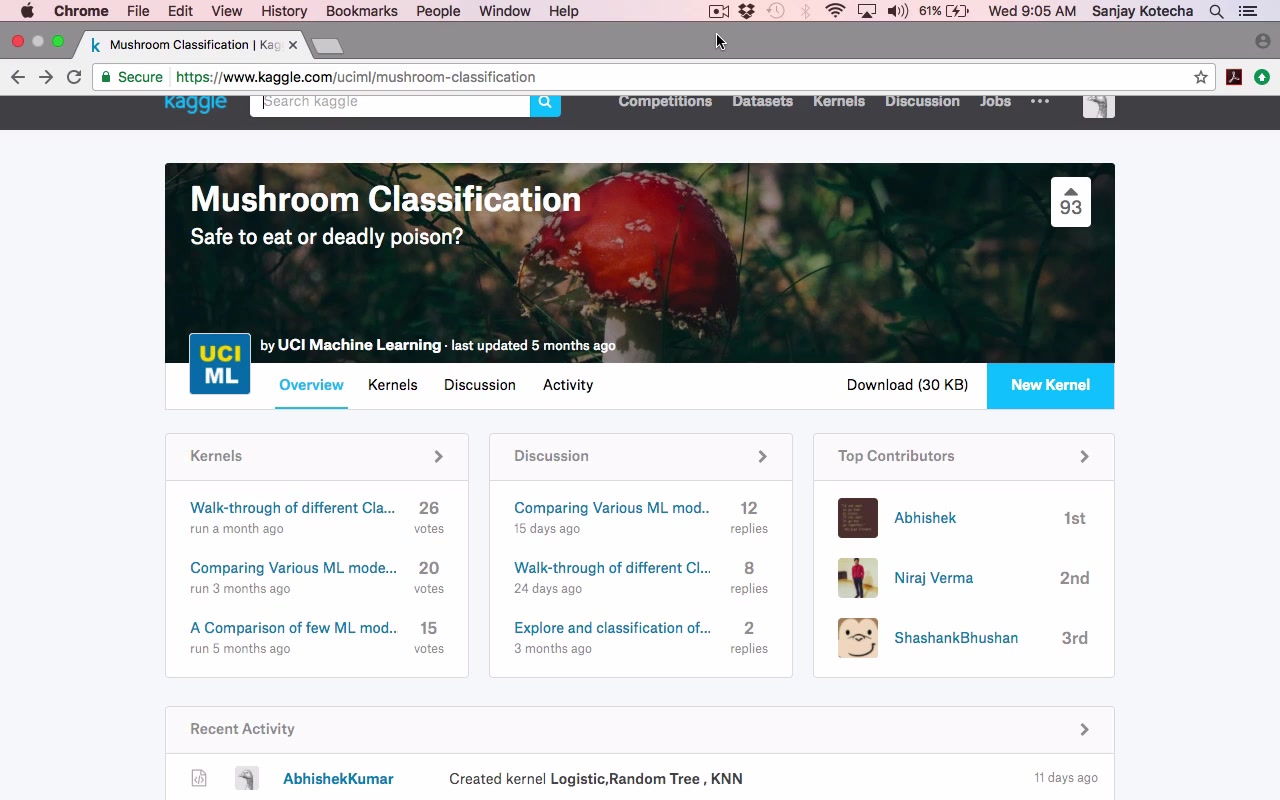The height and width of the screenshot is (800, 1280).
Task: Open contributor Abhishek's profile link
Action: [925, 518]
